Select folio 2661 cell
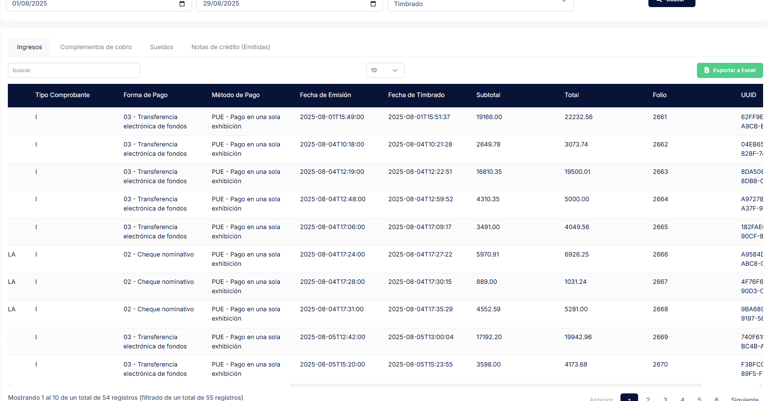 660,117
